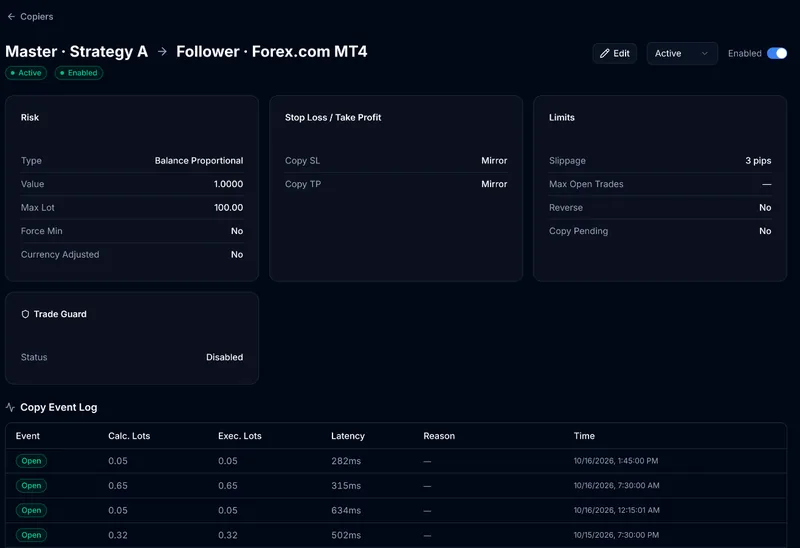Viewport: 800px width, 548px height.
Task: Click the green Active status badge
Action: 26,73
